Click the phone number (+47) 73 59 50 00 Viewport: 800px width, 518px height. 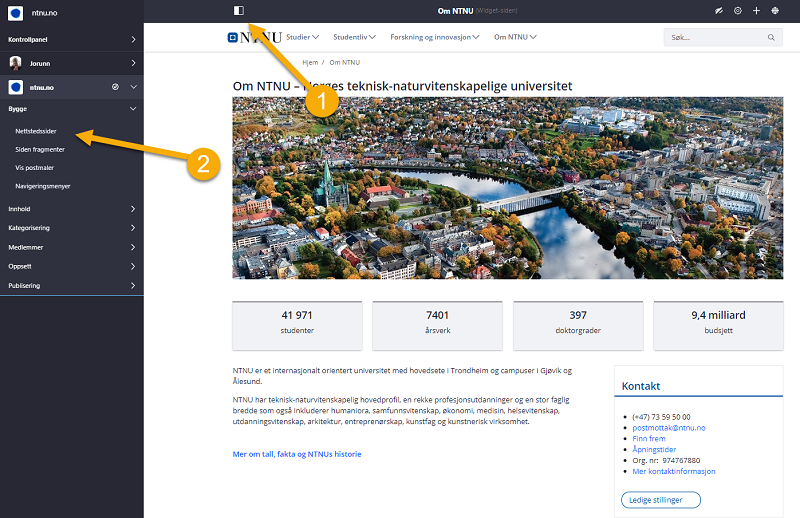point(661,417)
